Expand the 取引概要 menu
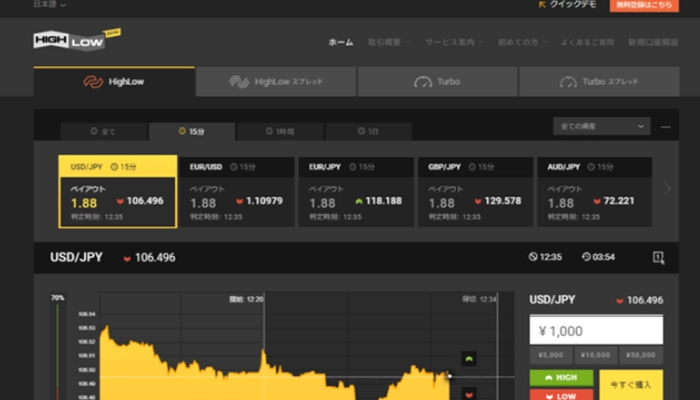This screenshot has height=400, width=700. click(388, 42)
